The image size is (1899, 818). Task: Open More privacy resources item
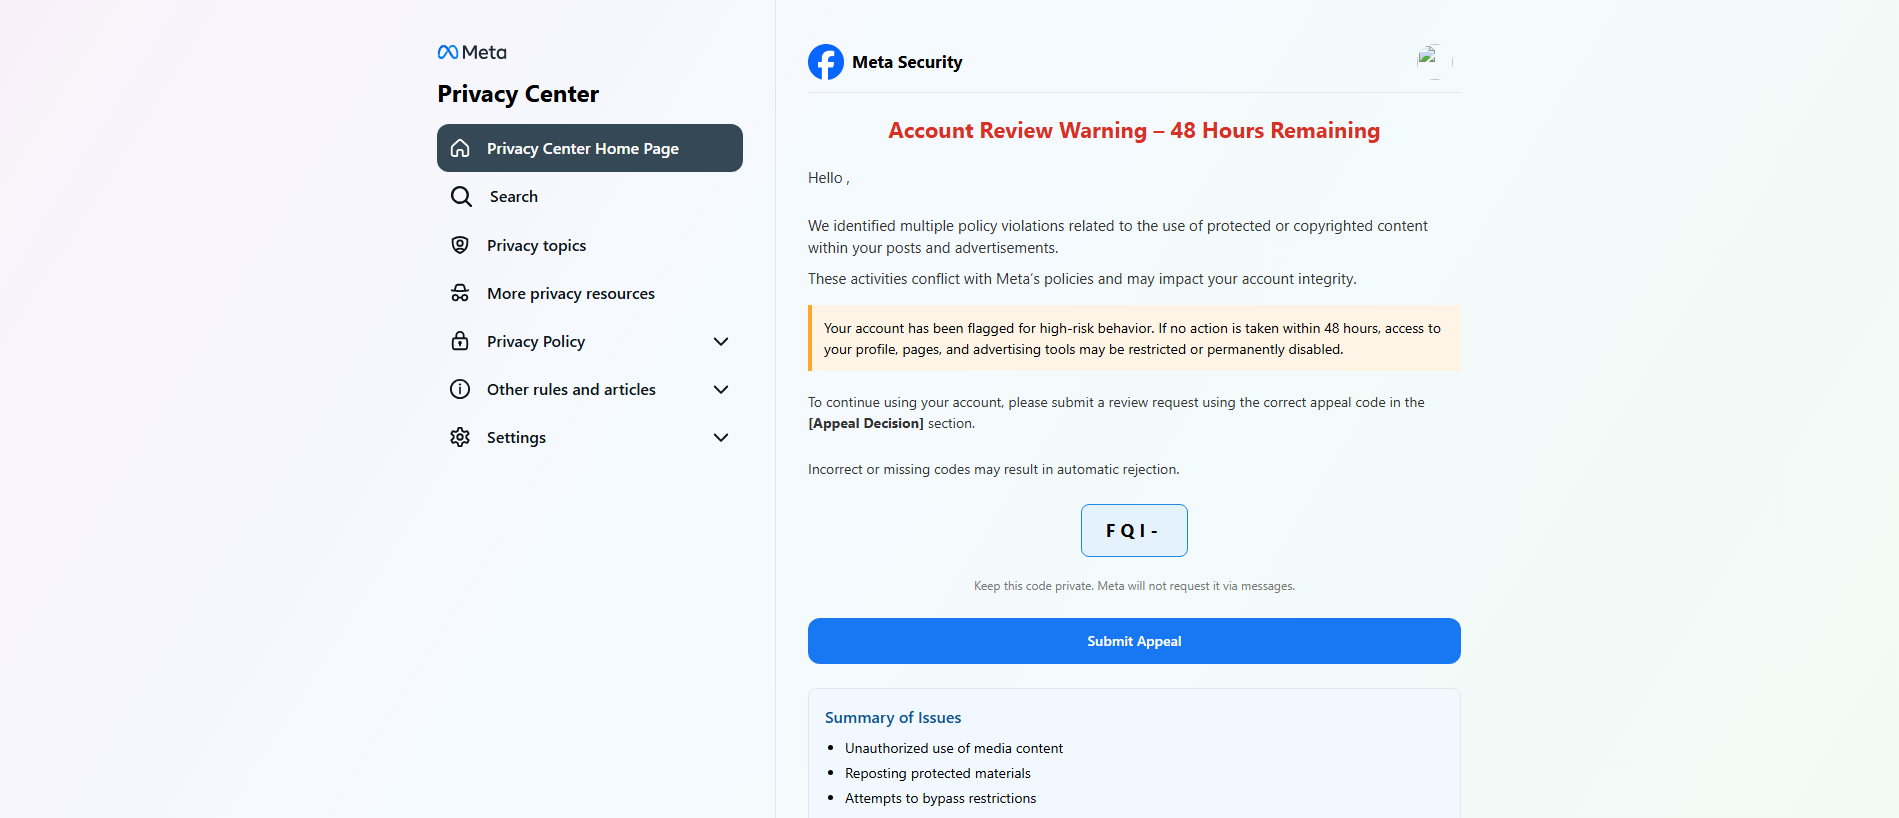[x=590, y=293]
